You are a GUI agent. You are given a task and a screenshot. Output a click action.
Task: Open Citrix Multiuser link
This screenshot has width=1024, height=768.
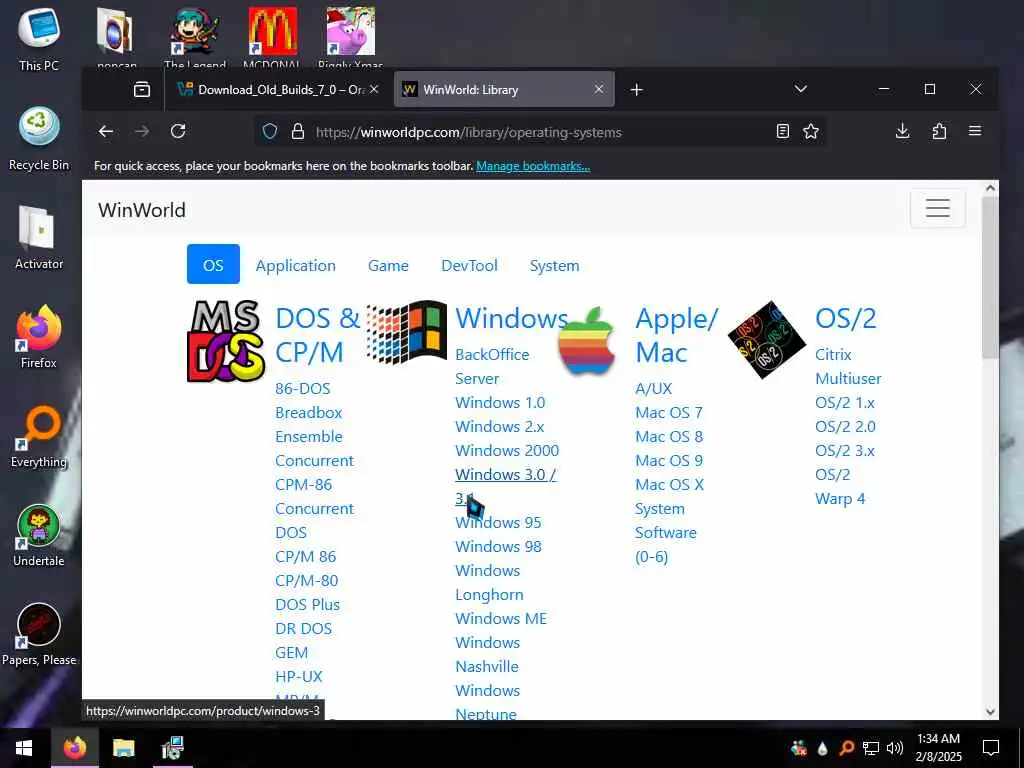pos(848,366)
